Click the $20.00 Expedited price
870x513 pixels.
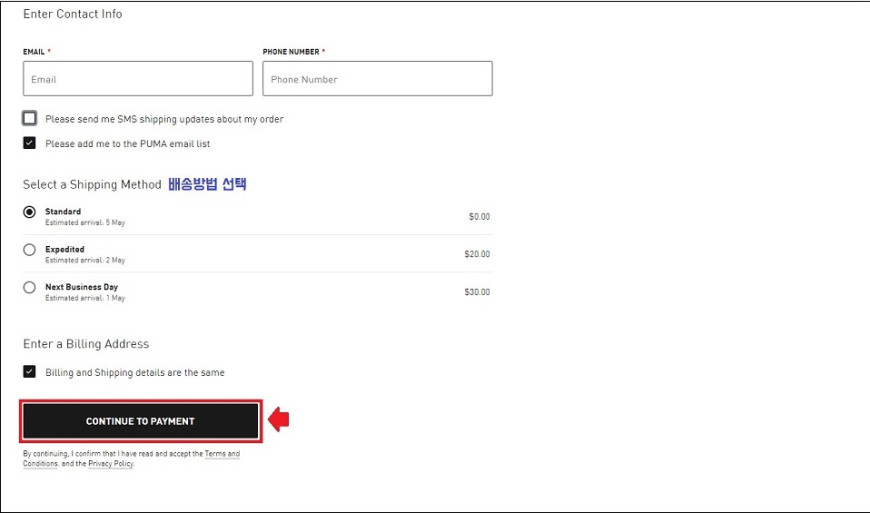point(477,254)
